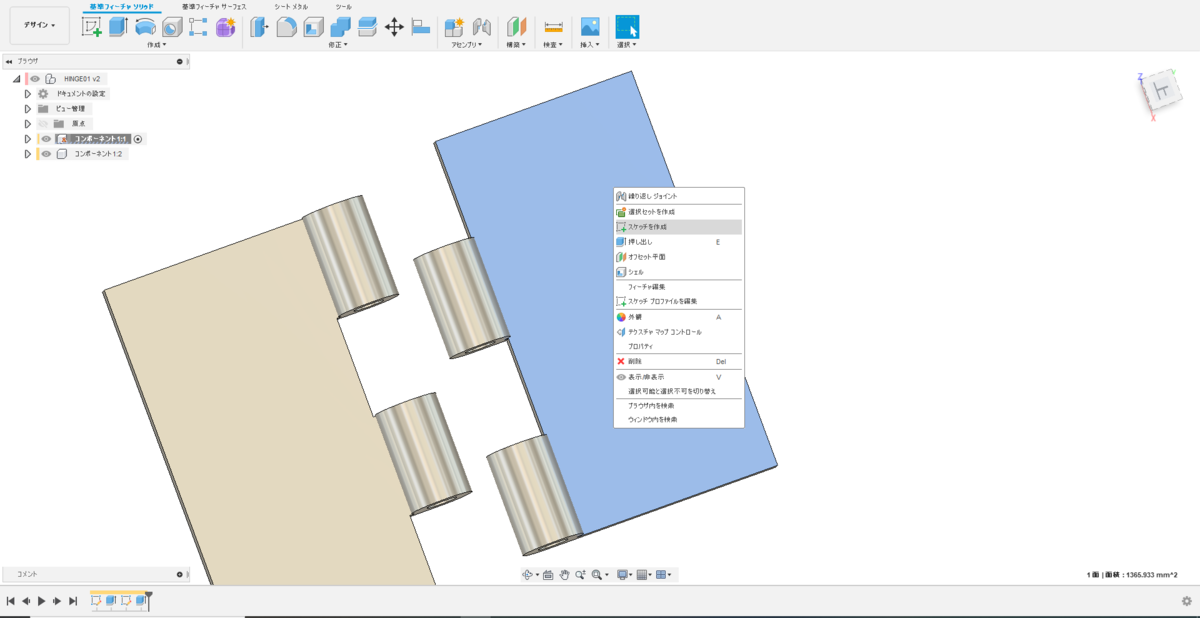The height and width of the screenshot is (618, 1200).
Task: Click the Joint tool toolbar icon
Action: pyautogui.click(x=482, y=27)
